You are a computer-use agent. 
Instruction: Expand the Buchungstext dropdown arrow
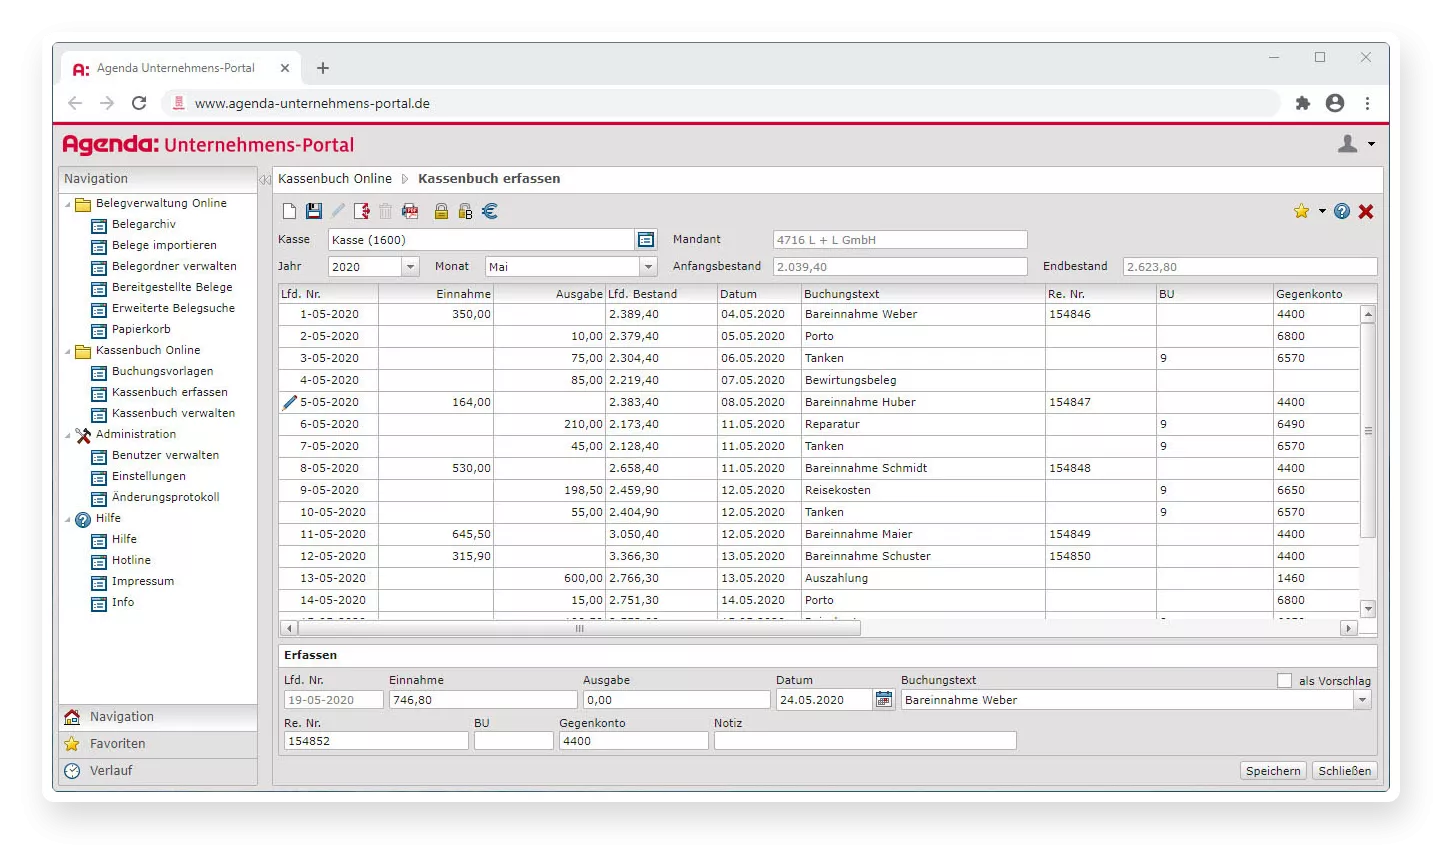[x=1362, y=700]
